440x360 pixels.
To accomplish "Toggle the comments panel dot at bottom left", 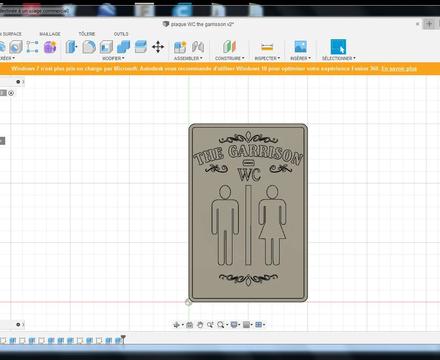I will (18, 324).
